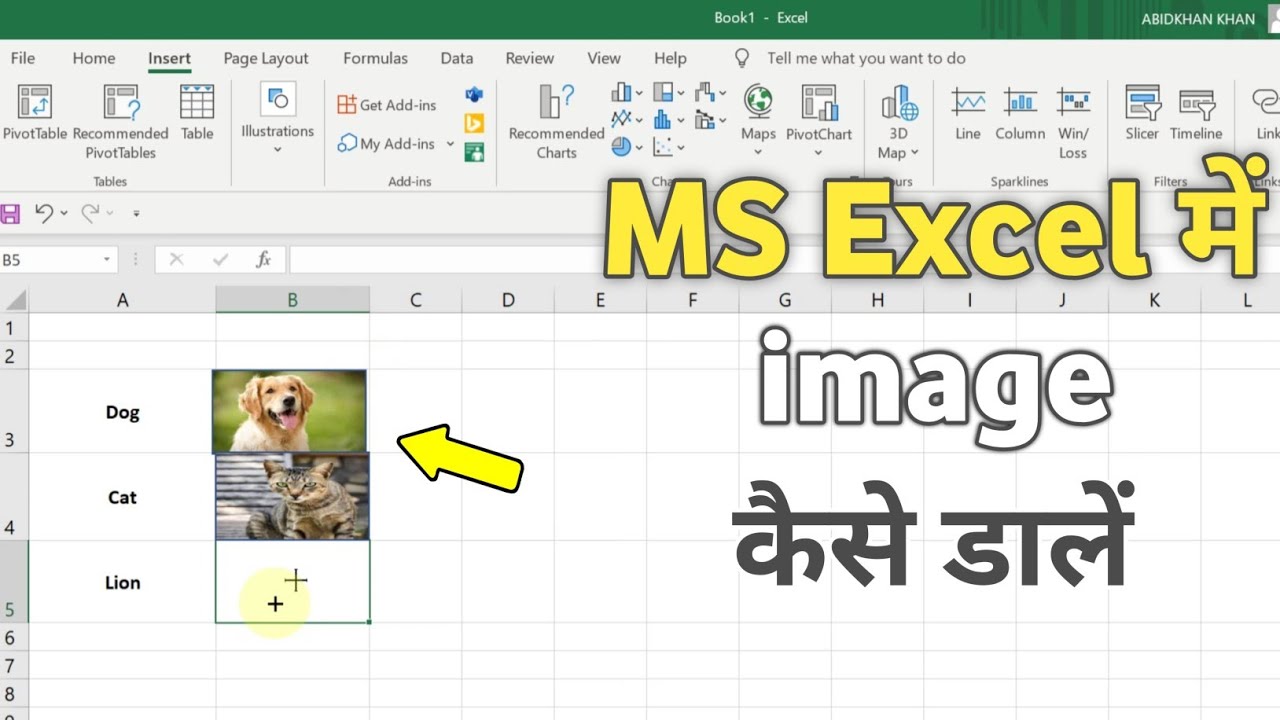Click the Insert Function fx button
Image resolution: width=1280 pixels, height=720 pixels.
[264, 260]
